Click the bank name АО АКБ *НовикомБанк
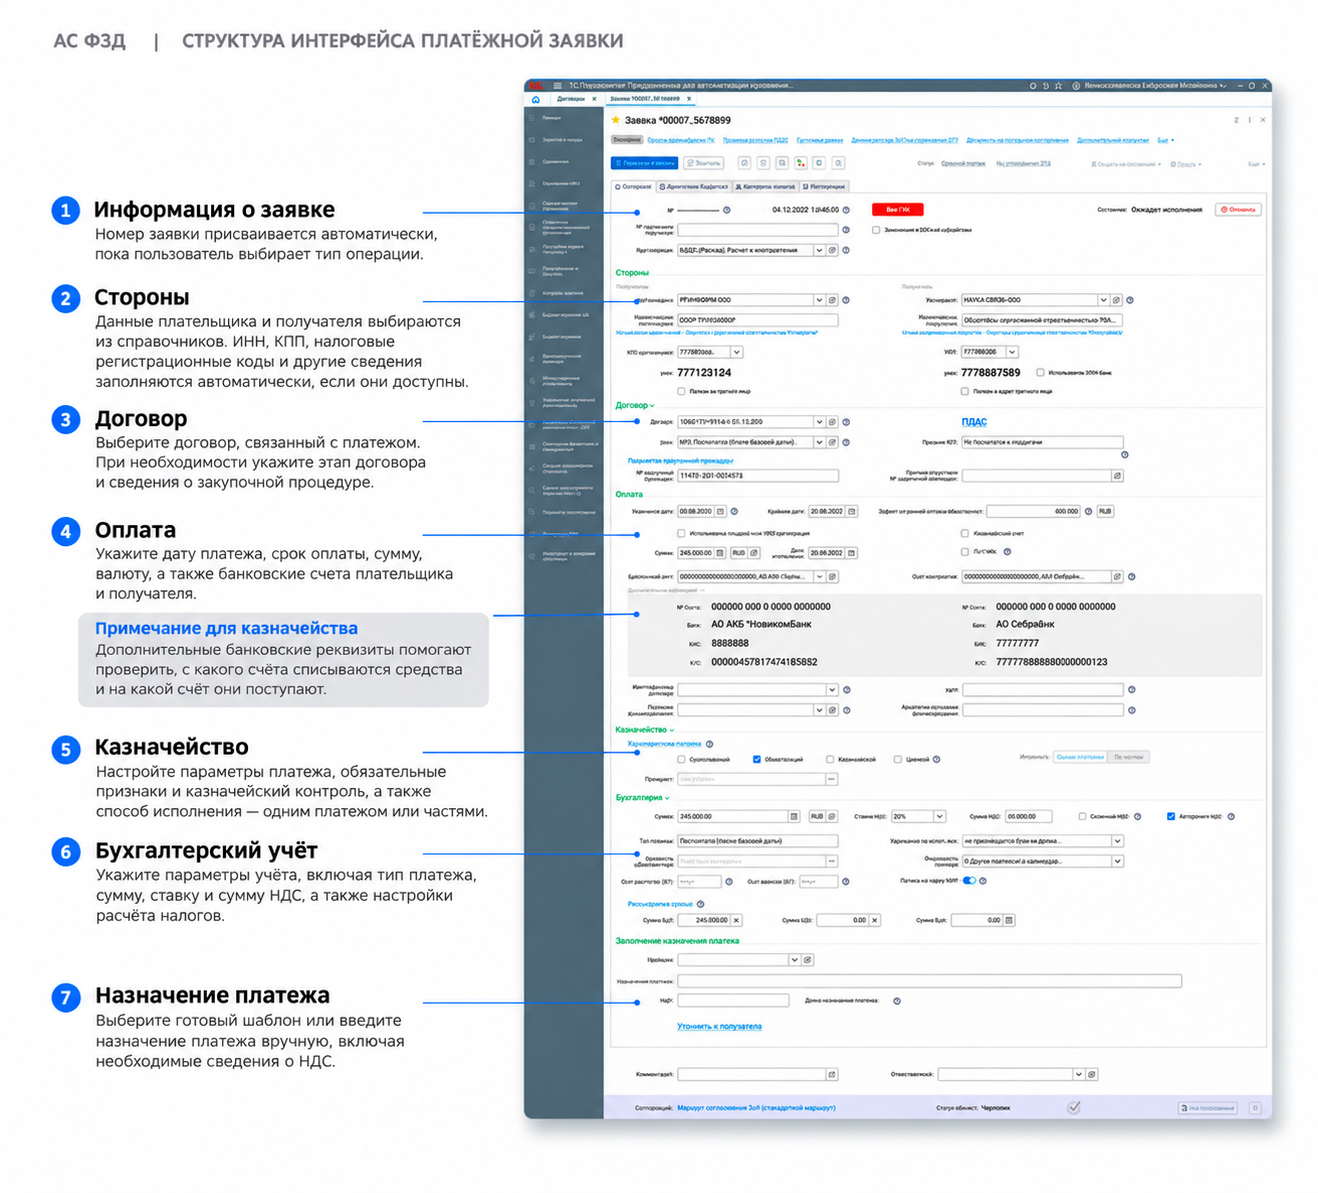The width and height of the screenshot is (1318, 1193). point(761,624)
